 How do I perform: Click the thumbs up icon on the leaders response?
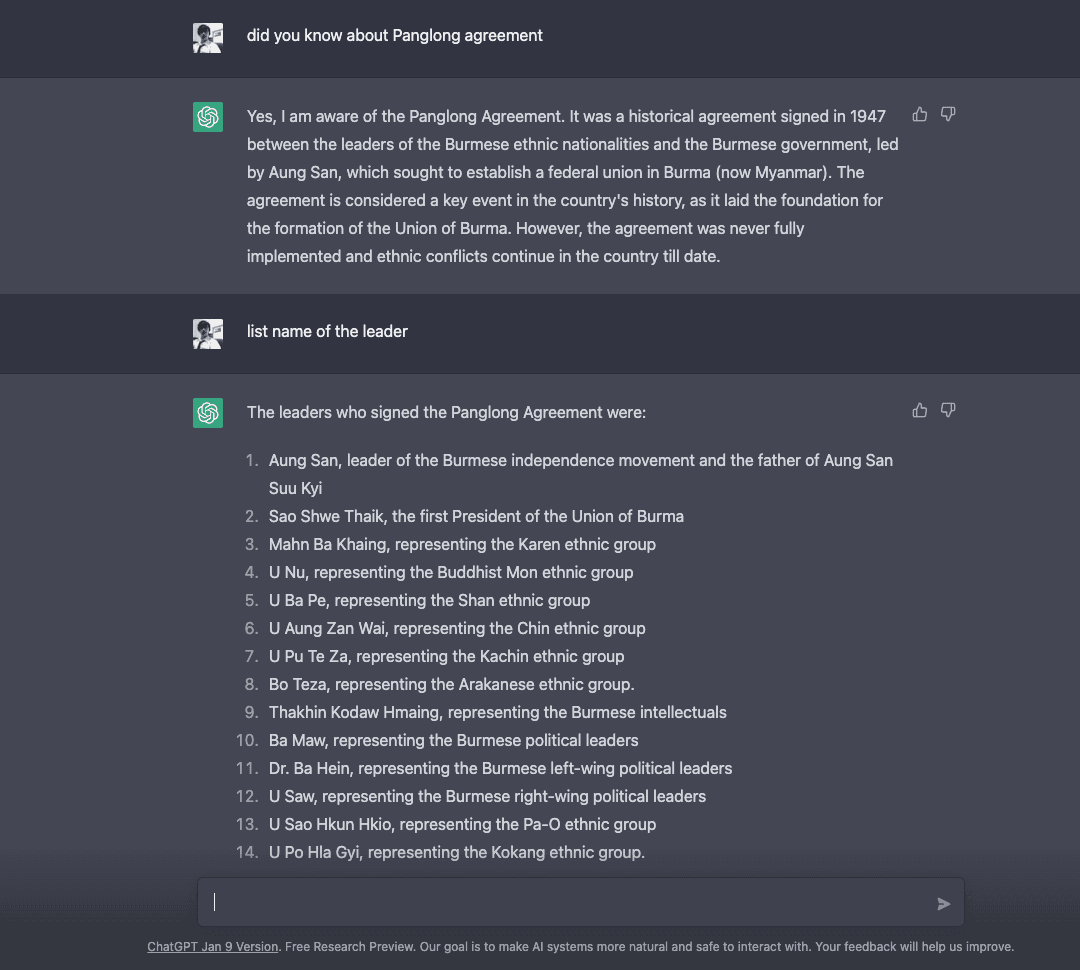click(919, 410)
